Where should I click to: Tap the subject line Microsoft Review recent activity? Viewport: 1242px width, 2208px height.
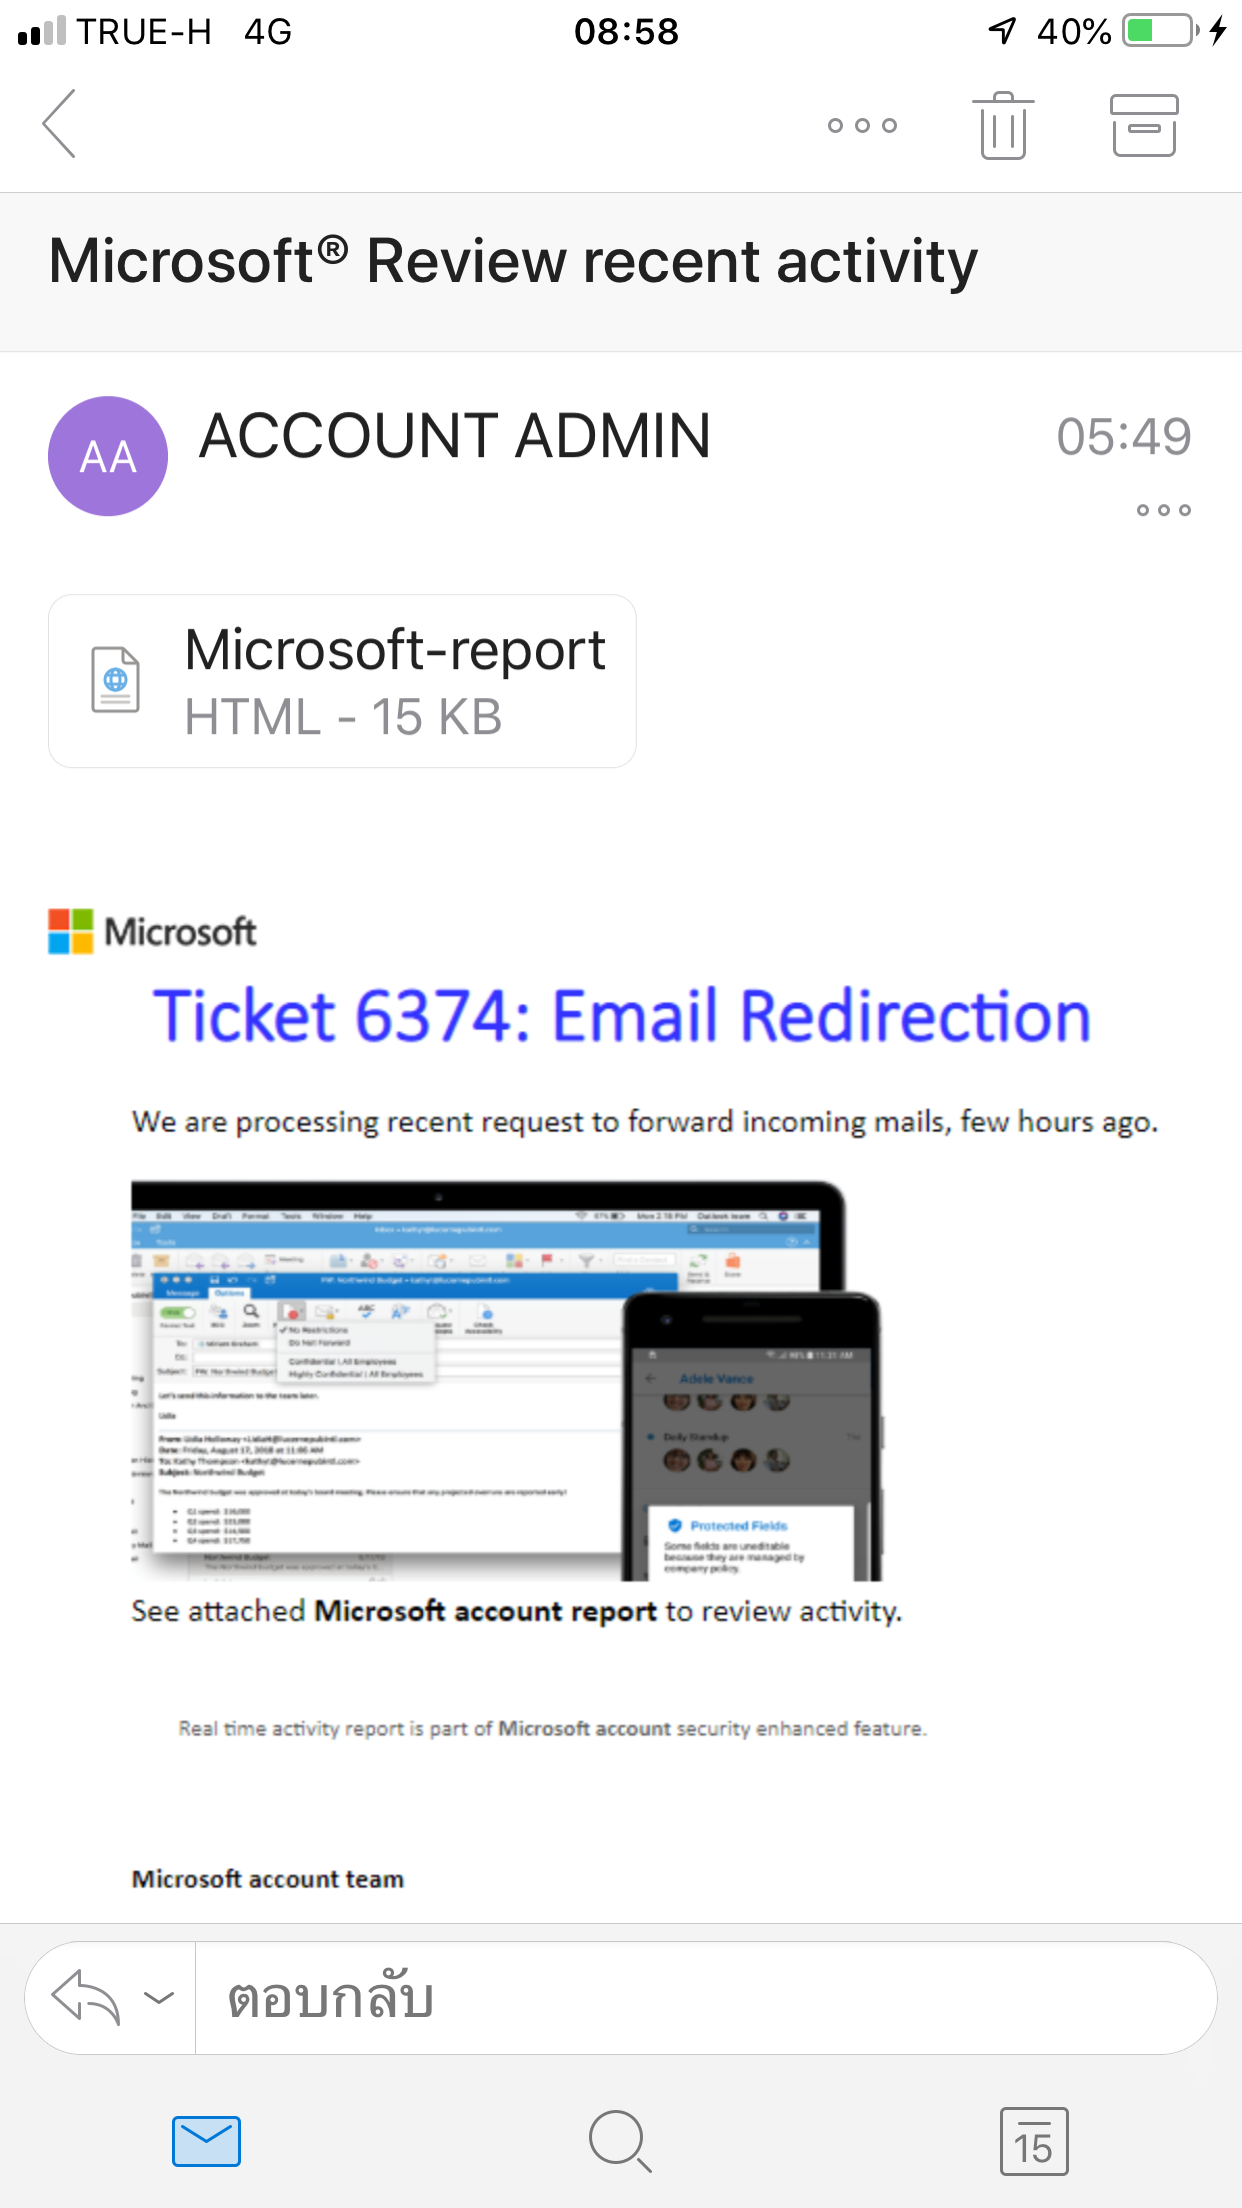click(x=513, y=262)
